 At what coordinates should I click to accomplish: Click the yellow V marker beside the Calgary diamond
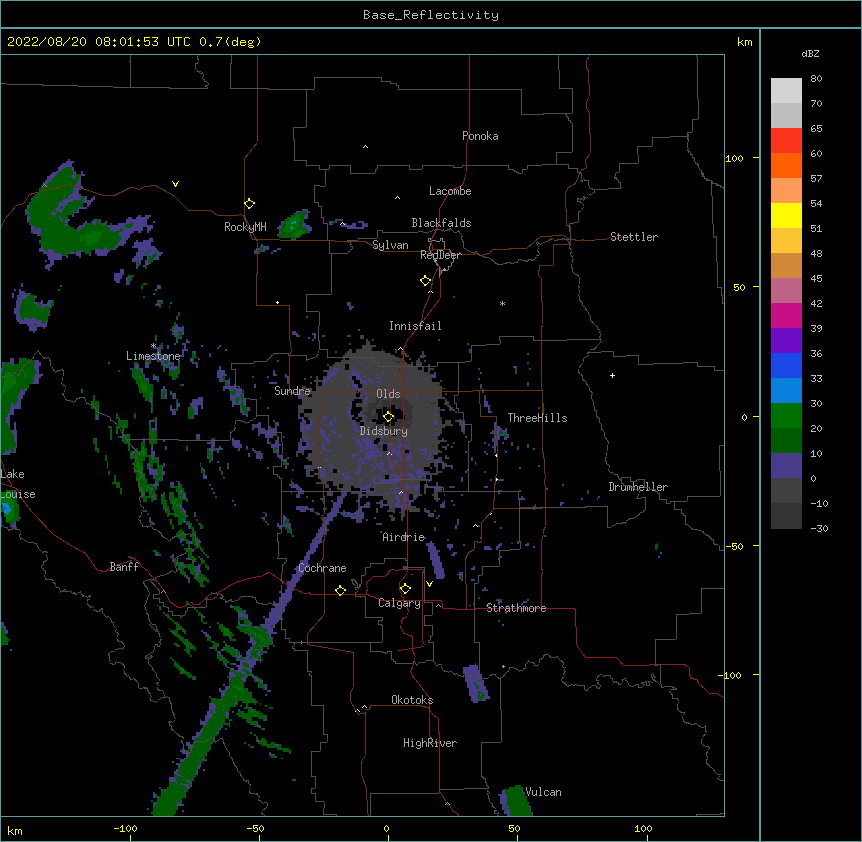(x=429, y=584)
